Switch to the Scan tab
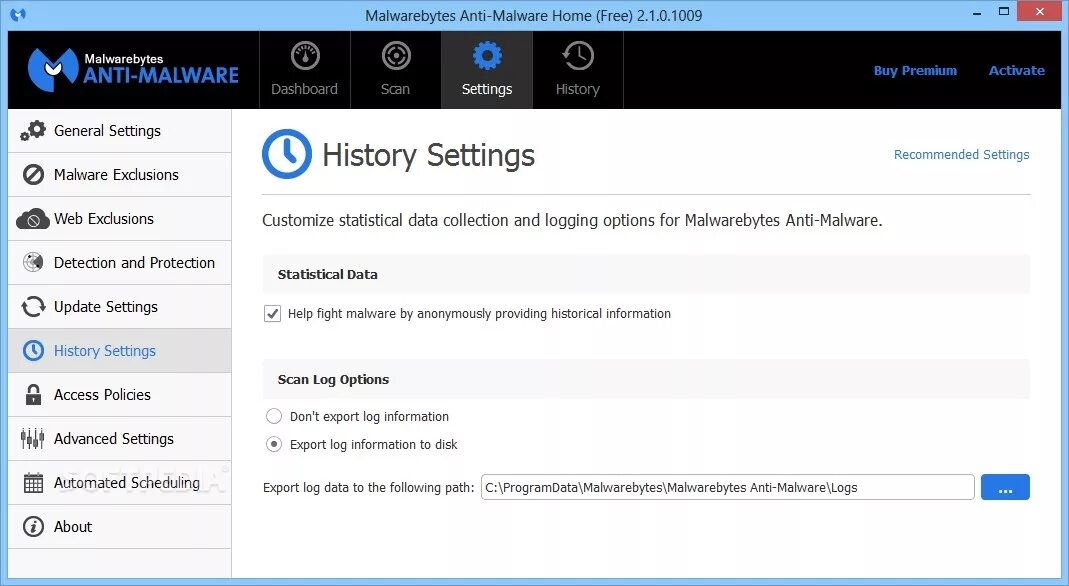This screenshot has width=1069, height=586. click(395, 70)
